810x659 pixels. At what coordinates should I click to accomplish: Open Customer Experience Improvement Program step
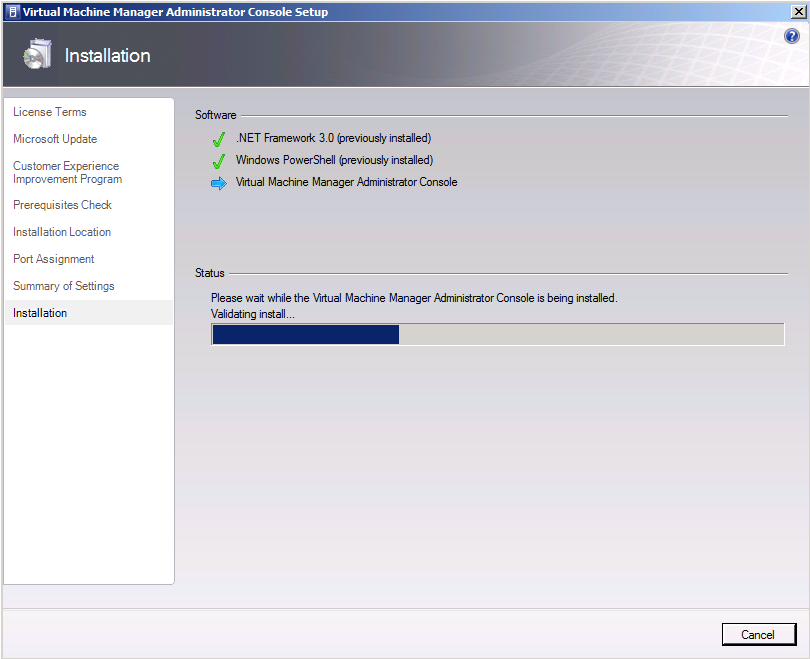coord(68,172)
